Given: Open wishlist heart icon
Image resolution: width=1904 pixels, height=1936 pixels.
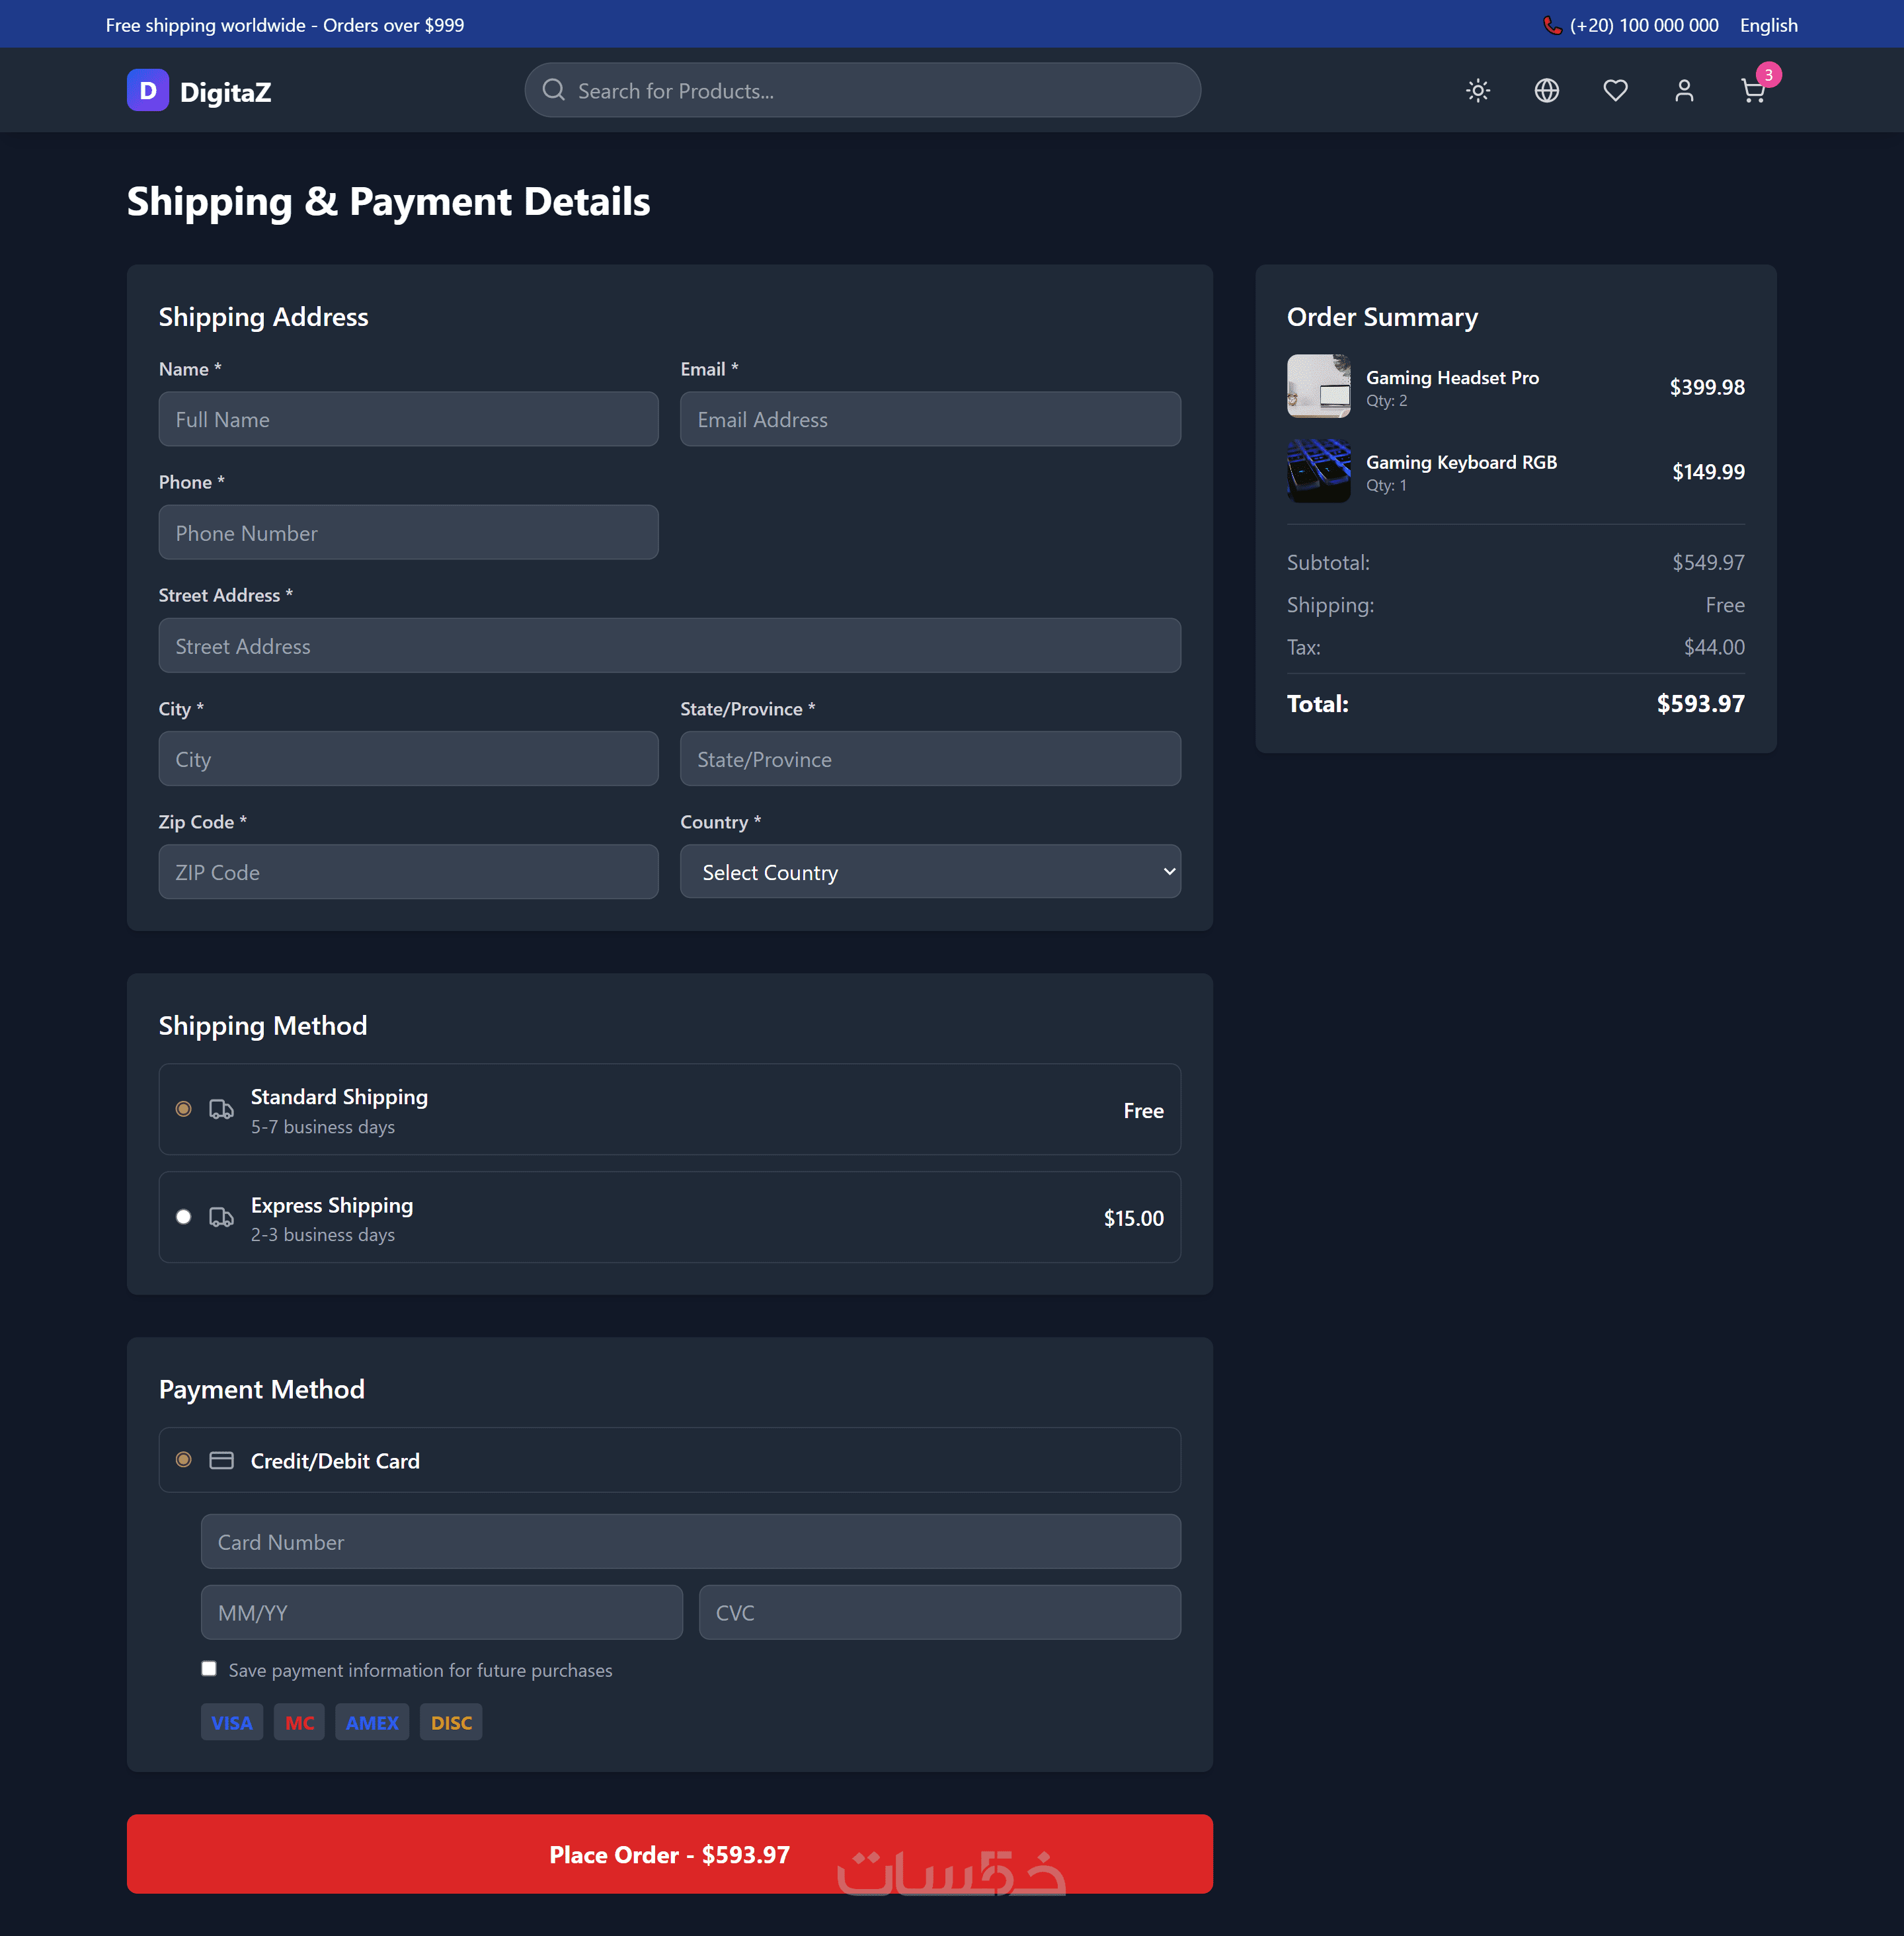Looking at the screenshot, I should coord(1615,91).
